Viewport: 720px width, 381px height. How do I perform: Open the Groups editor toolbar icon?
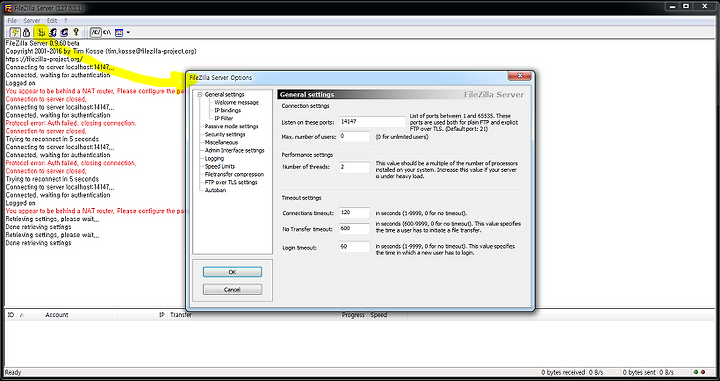pyautogui.click(x=64, y=33)
